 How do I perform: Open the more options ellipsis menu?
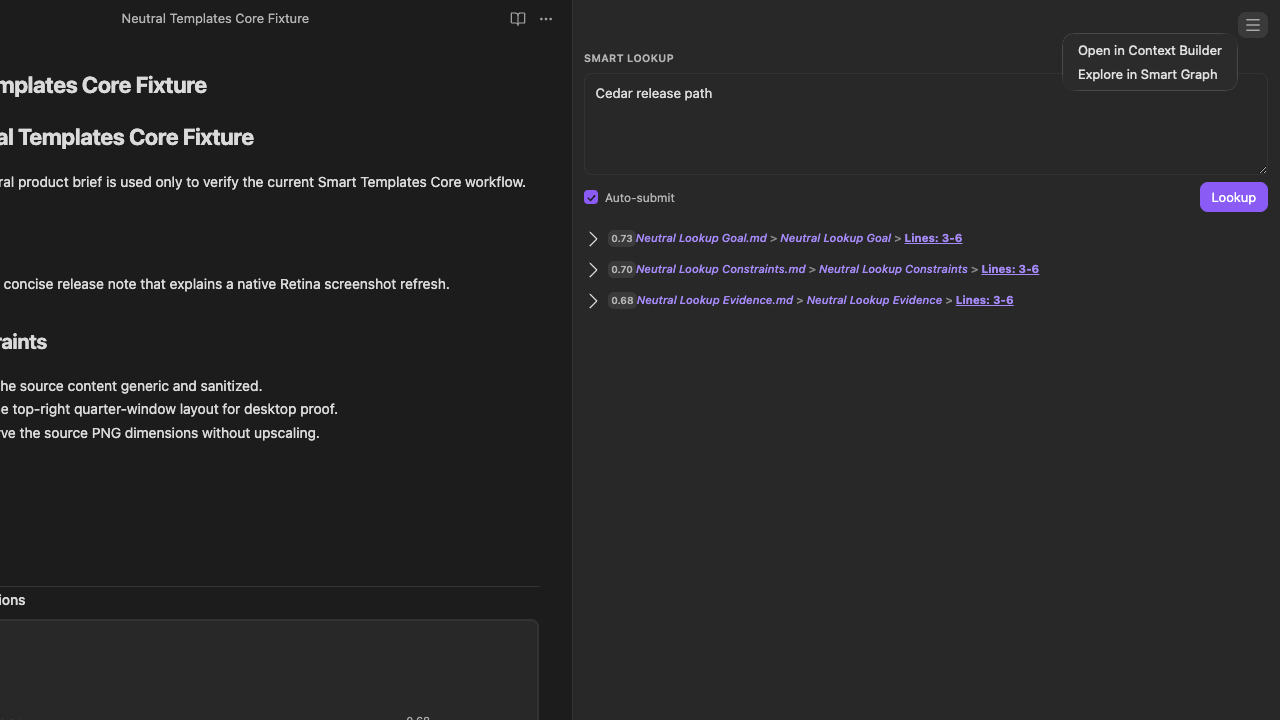[546, 19]
